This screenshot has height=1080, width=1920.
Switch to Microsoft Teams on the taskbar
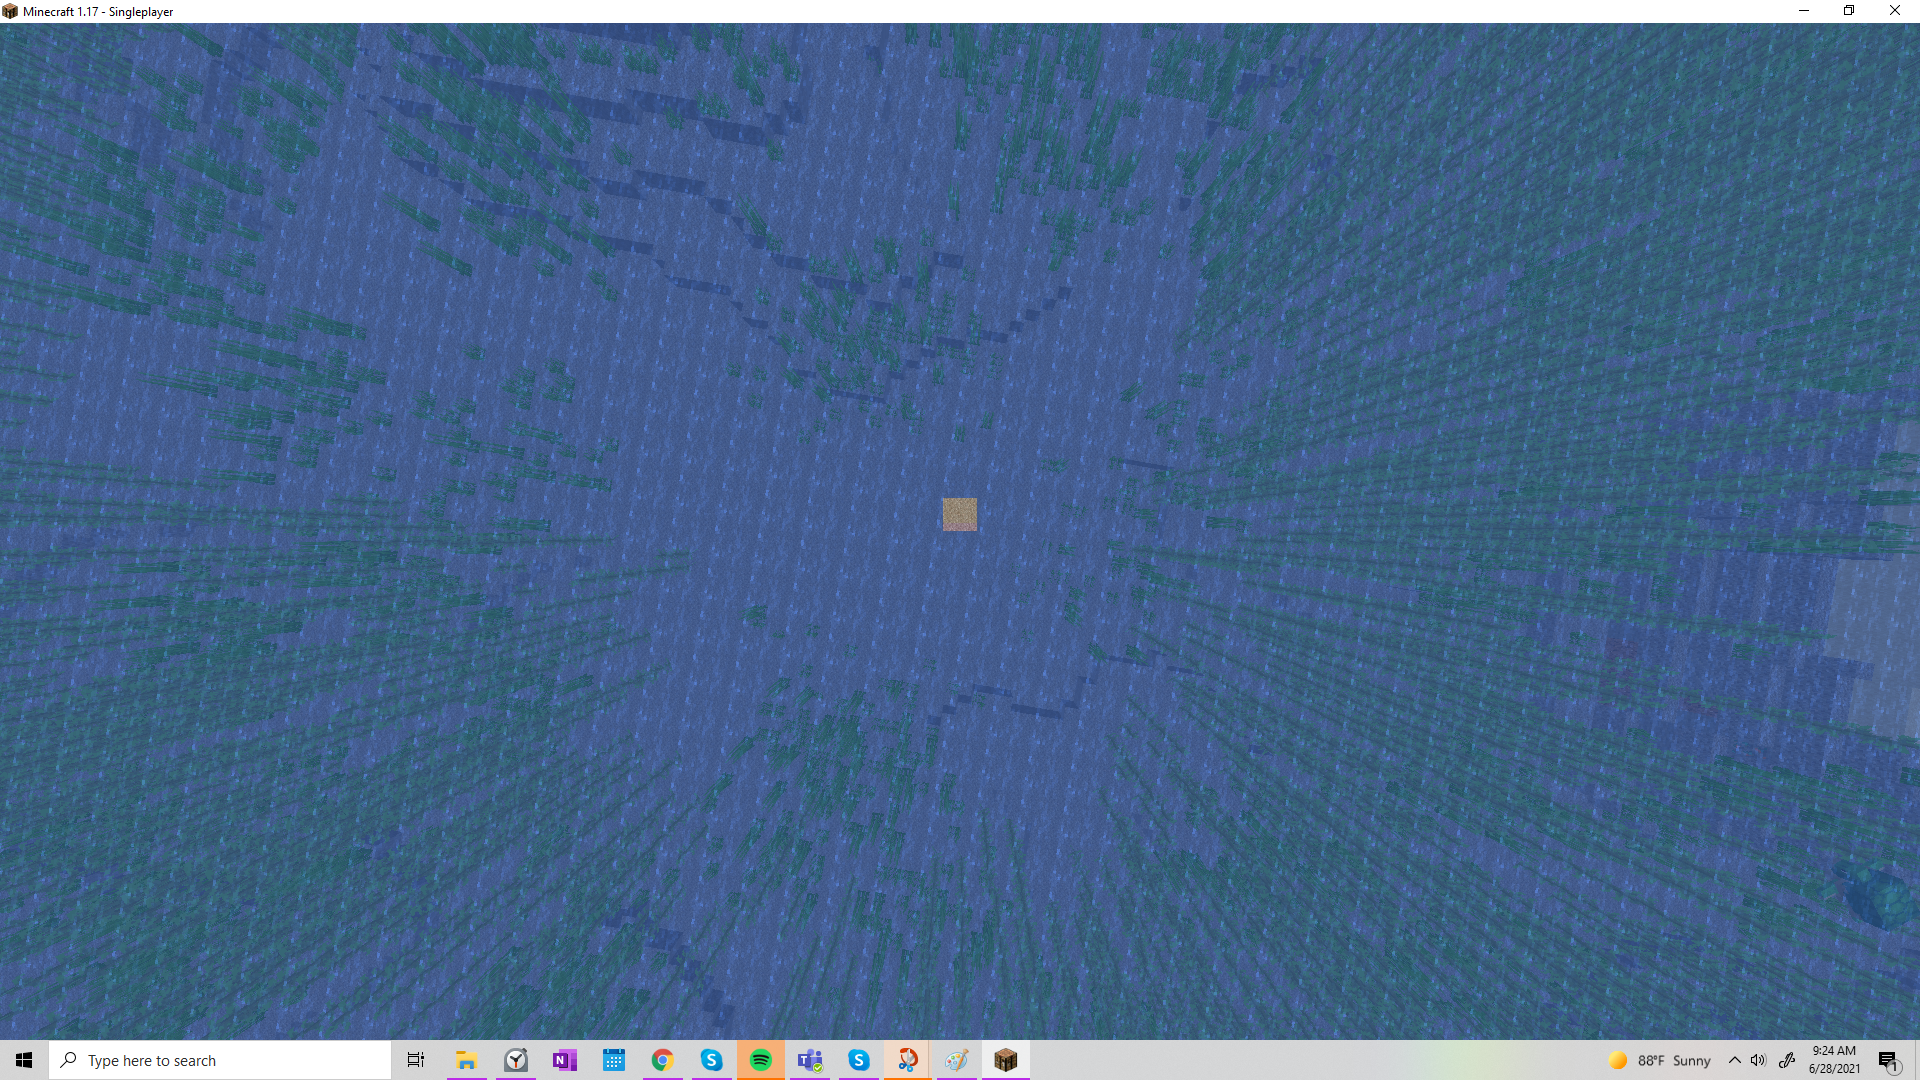[810, 1060]
